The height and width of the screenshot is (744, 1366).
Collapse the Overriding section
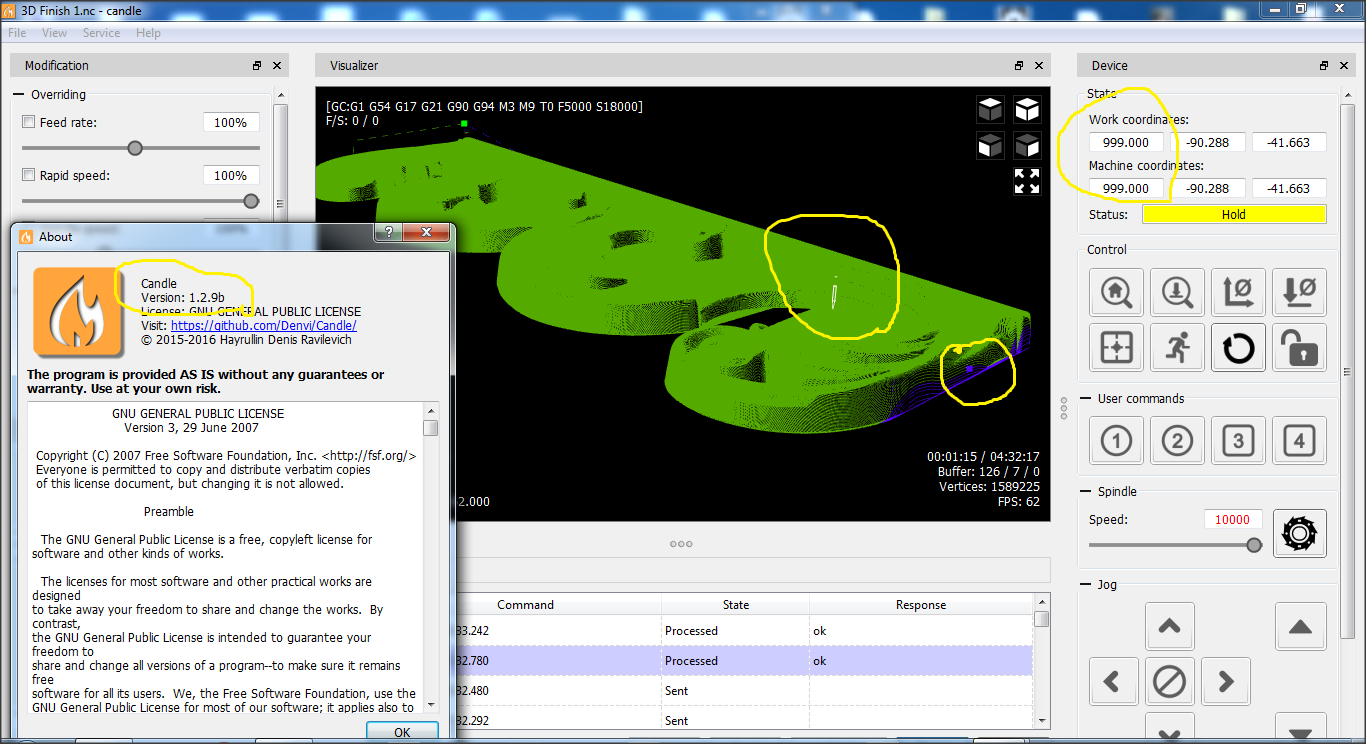[18, 95]
